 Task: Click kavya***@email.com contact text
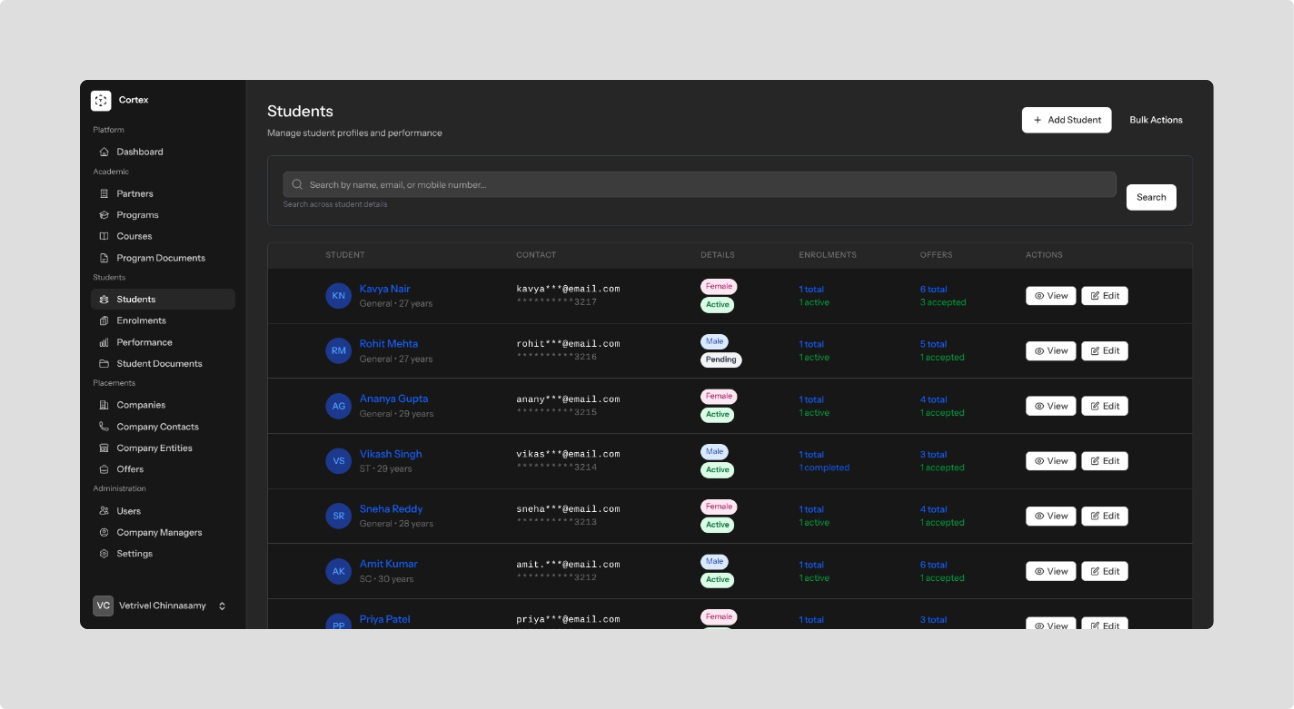click(x=568, y=289)
